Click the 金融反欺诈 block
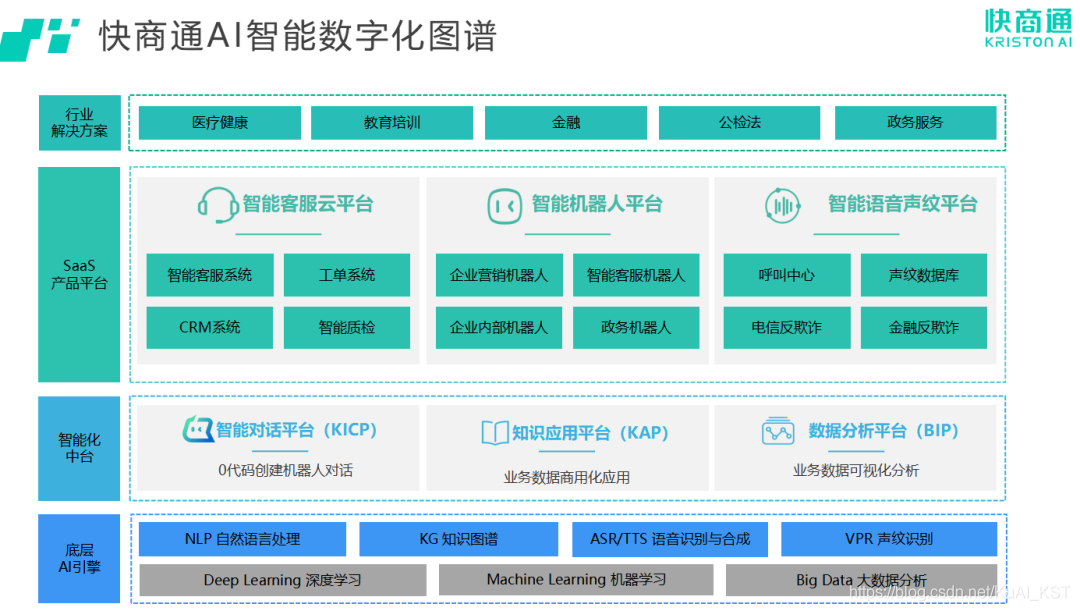 coord(924,327)
